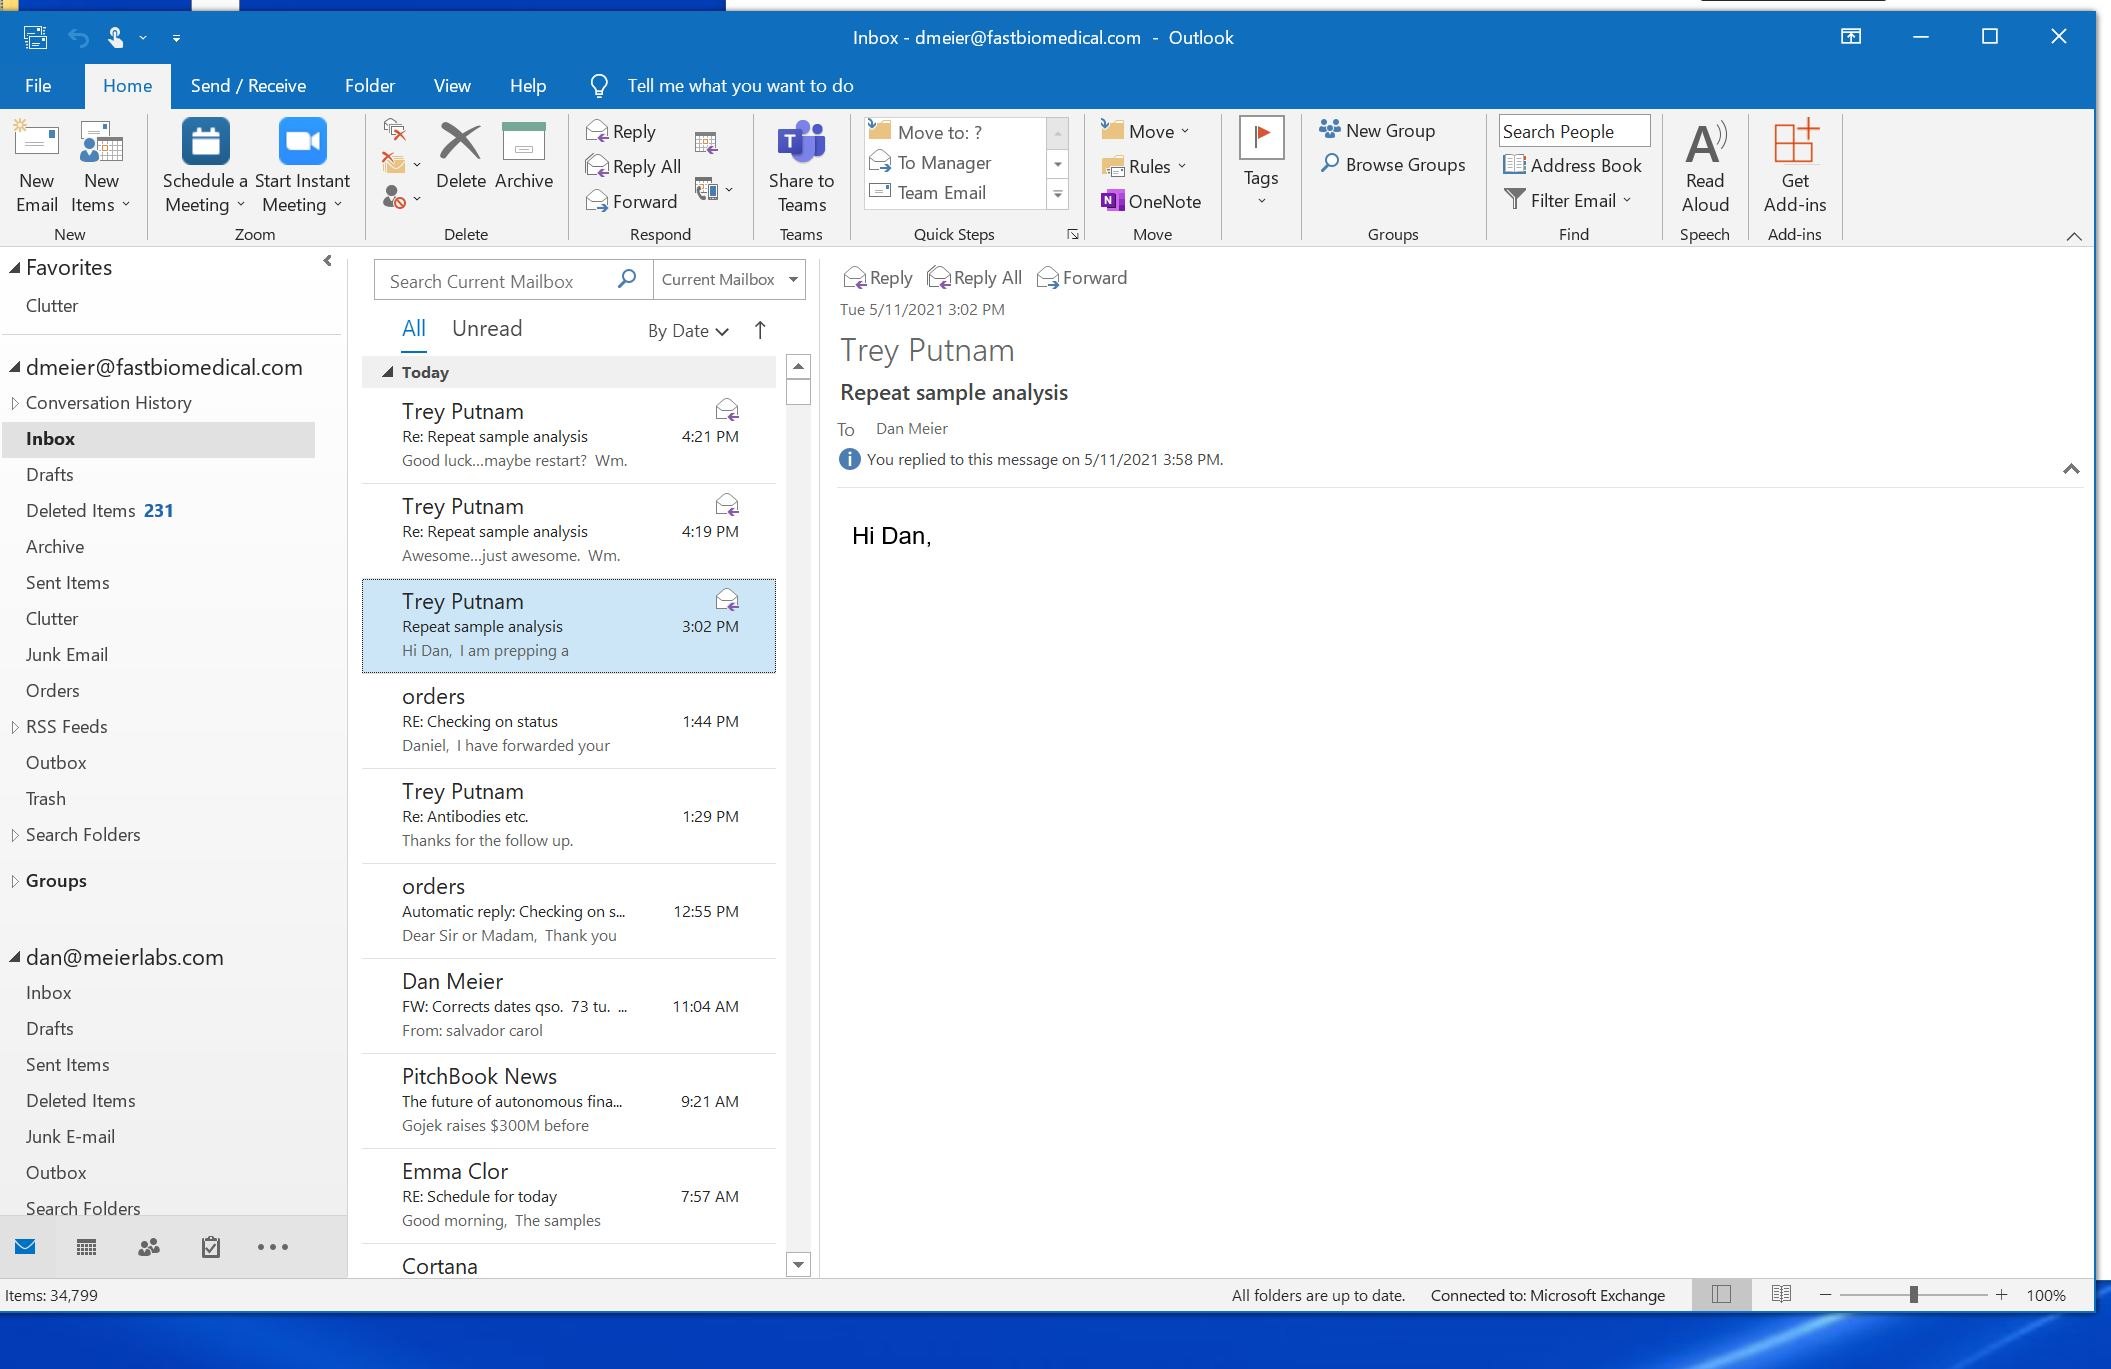Viewport: 2111px width, 1369px height.
Task: Expand the Favorites section in sidebar
Action: pos(15,266)
